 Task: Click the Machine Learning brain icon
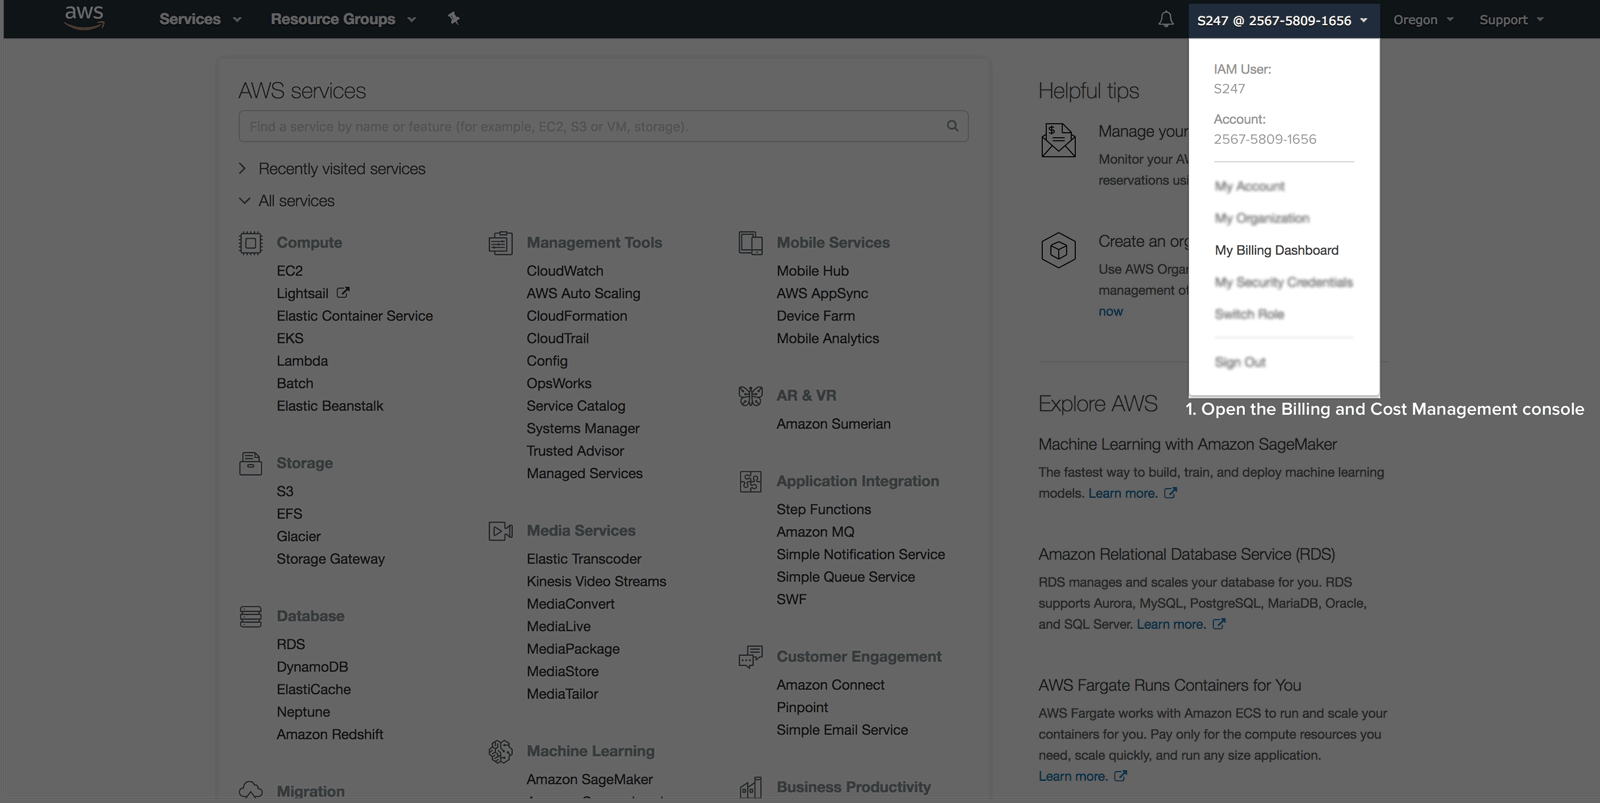click(501, 751)
